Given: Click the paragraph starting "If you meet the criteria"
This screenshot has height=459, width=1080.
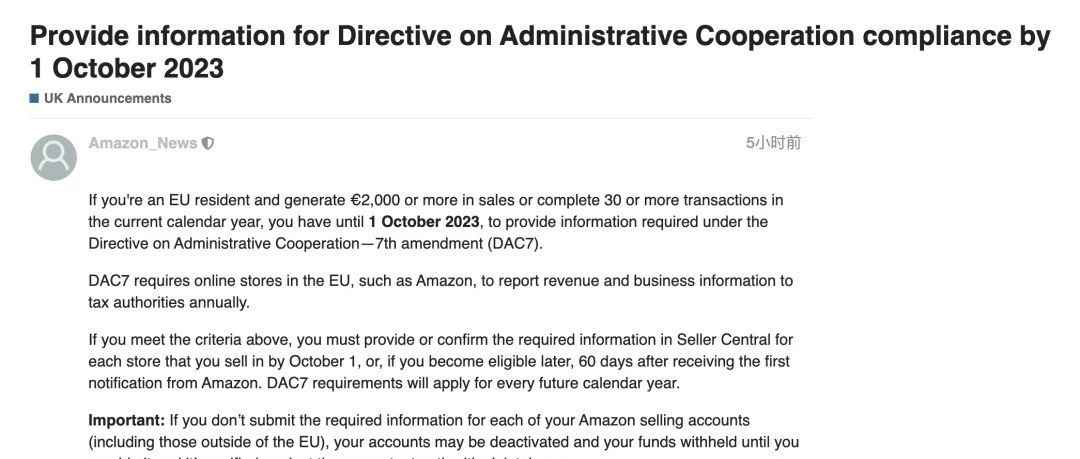Looking at the screenshot, I should point(441,362).
